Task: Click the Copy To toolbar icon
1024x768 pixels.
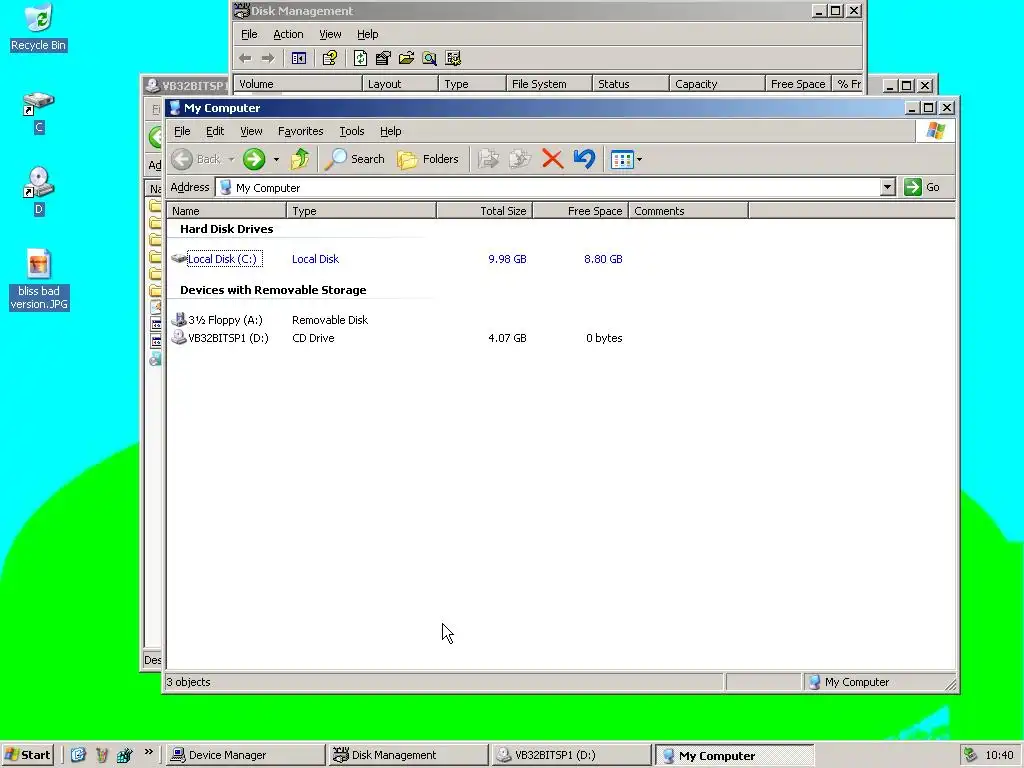Action: point(520,159)
